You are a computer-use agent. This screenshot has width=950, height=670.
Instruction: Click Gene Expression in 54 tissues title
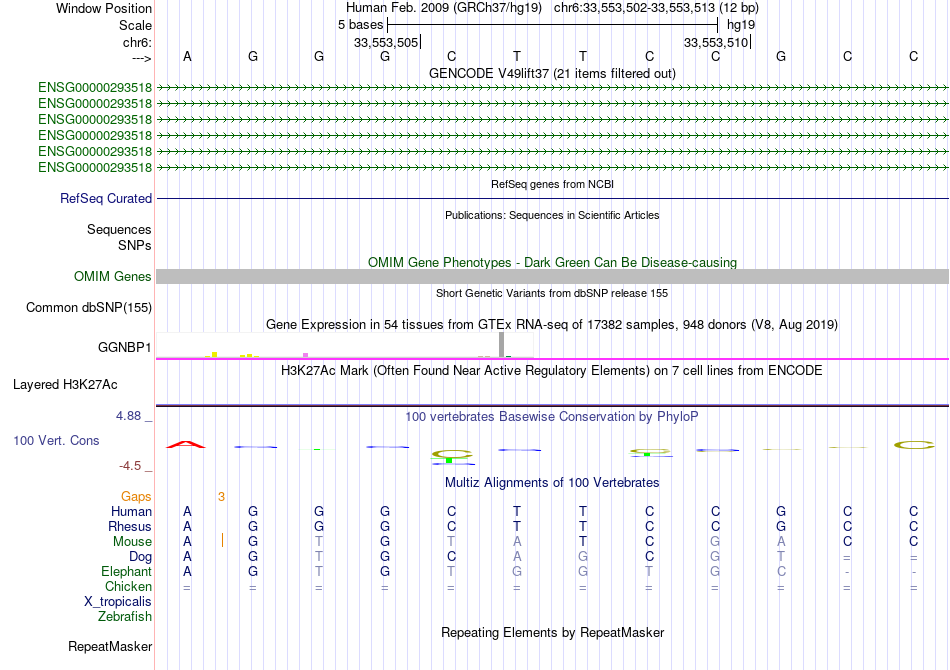point(552,325)
